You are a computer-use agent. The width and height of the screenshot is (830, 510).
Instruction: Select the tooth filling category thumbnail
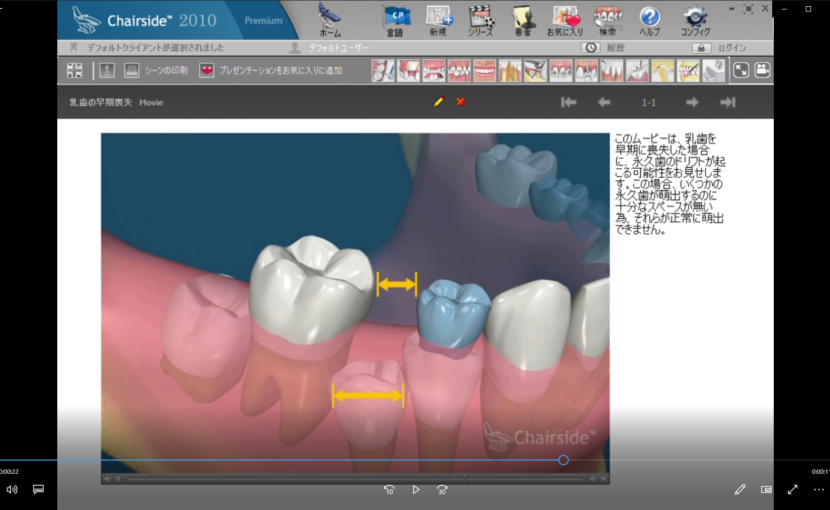point(408,70)
